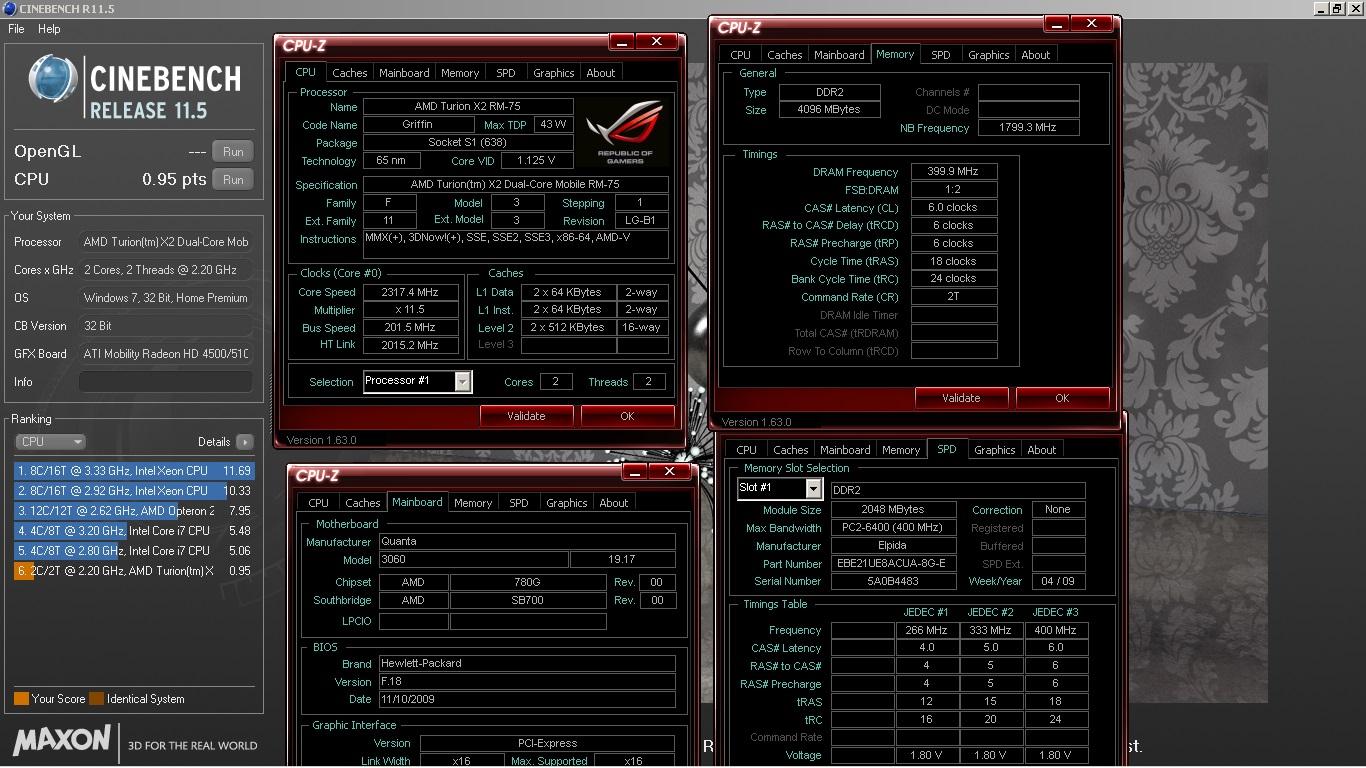
Task: Open Graphics tab in CPU-Z CPU window
Action: (x=553, y=73)
